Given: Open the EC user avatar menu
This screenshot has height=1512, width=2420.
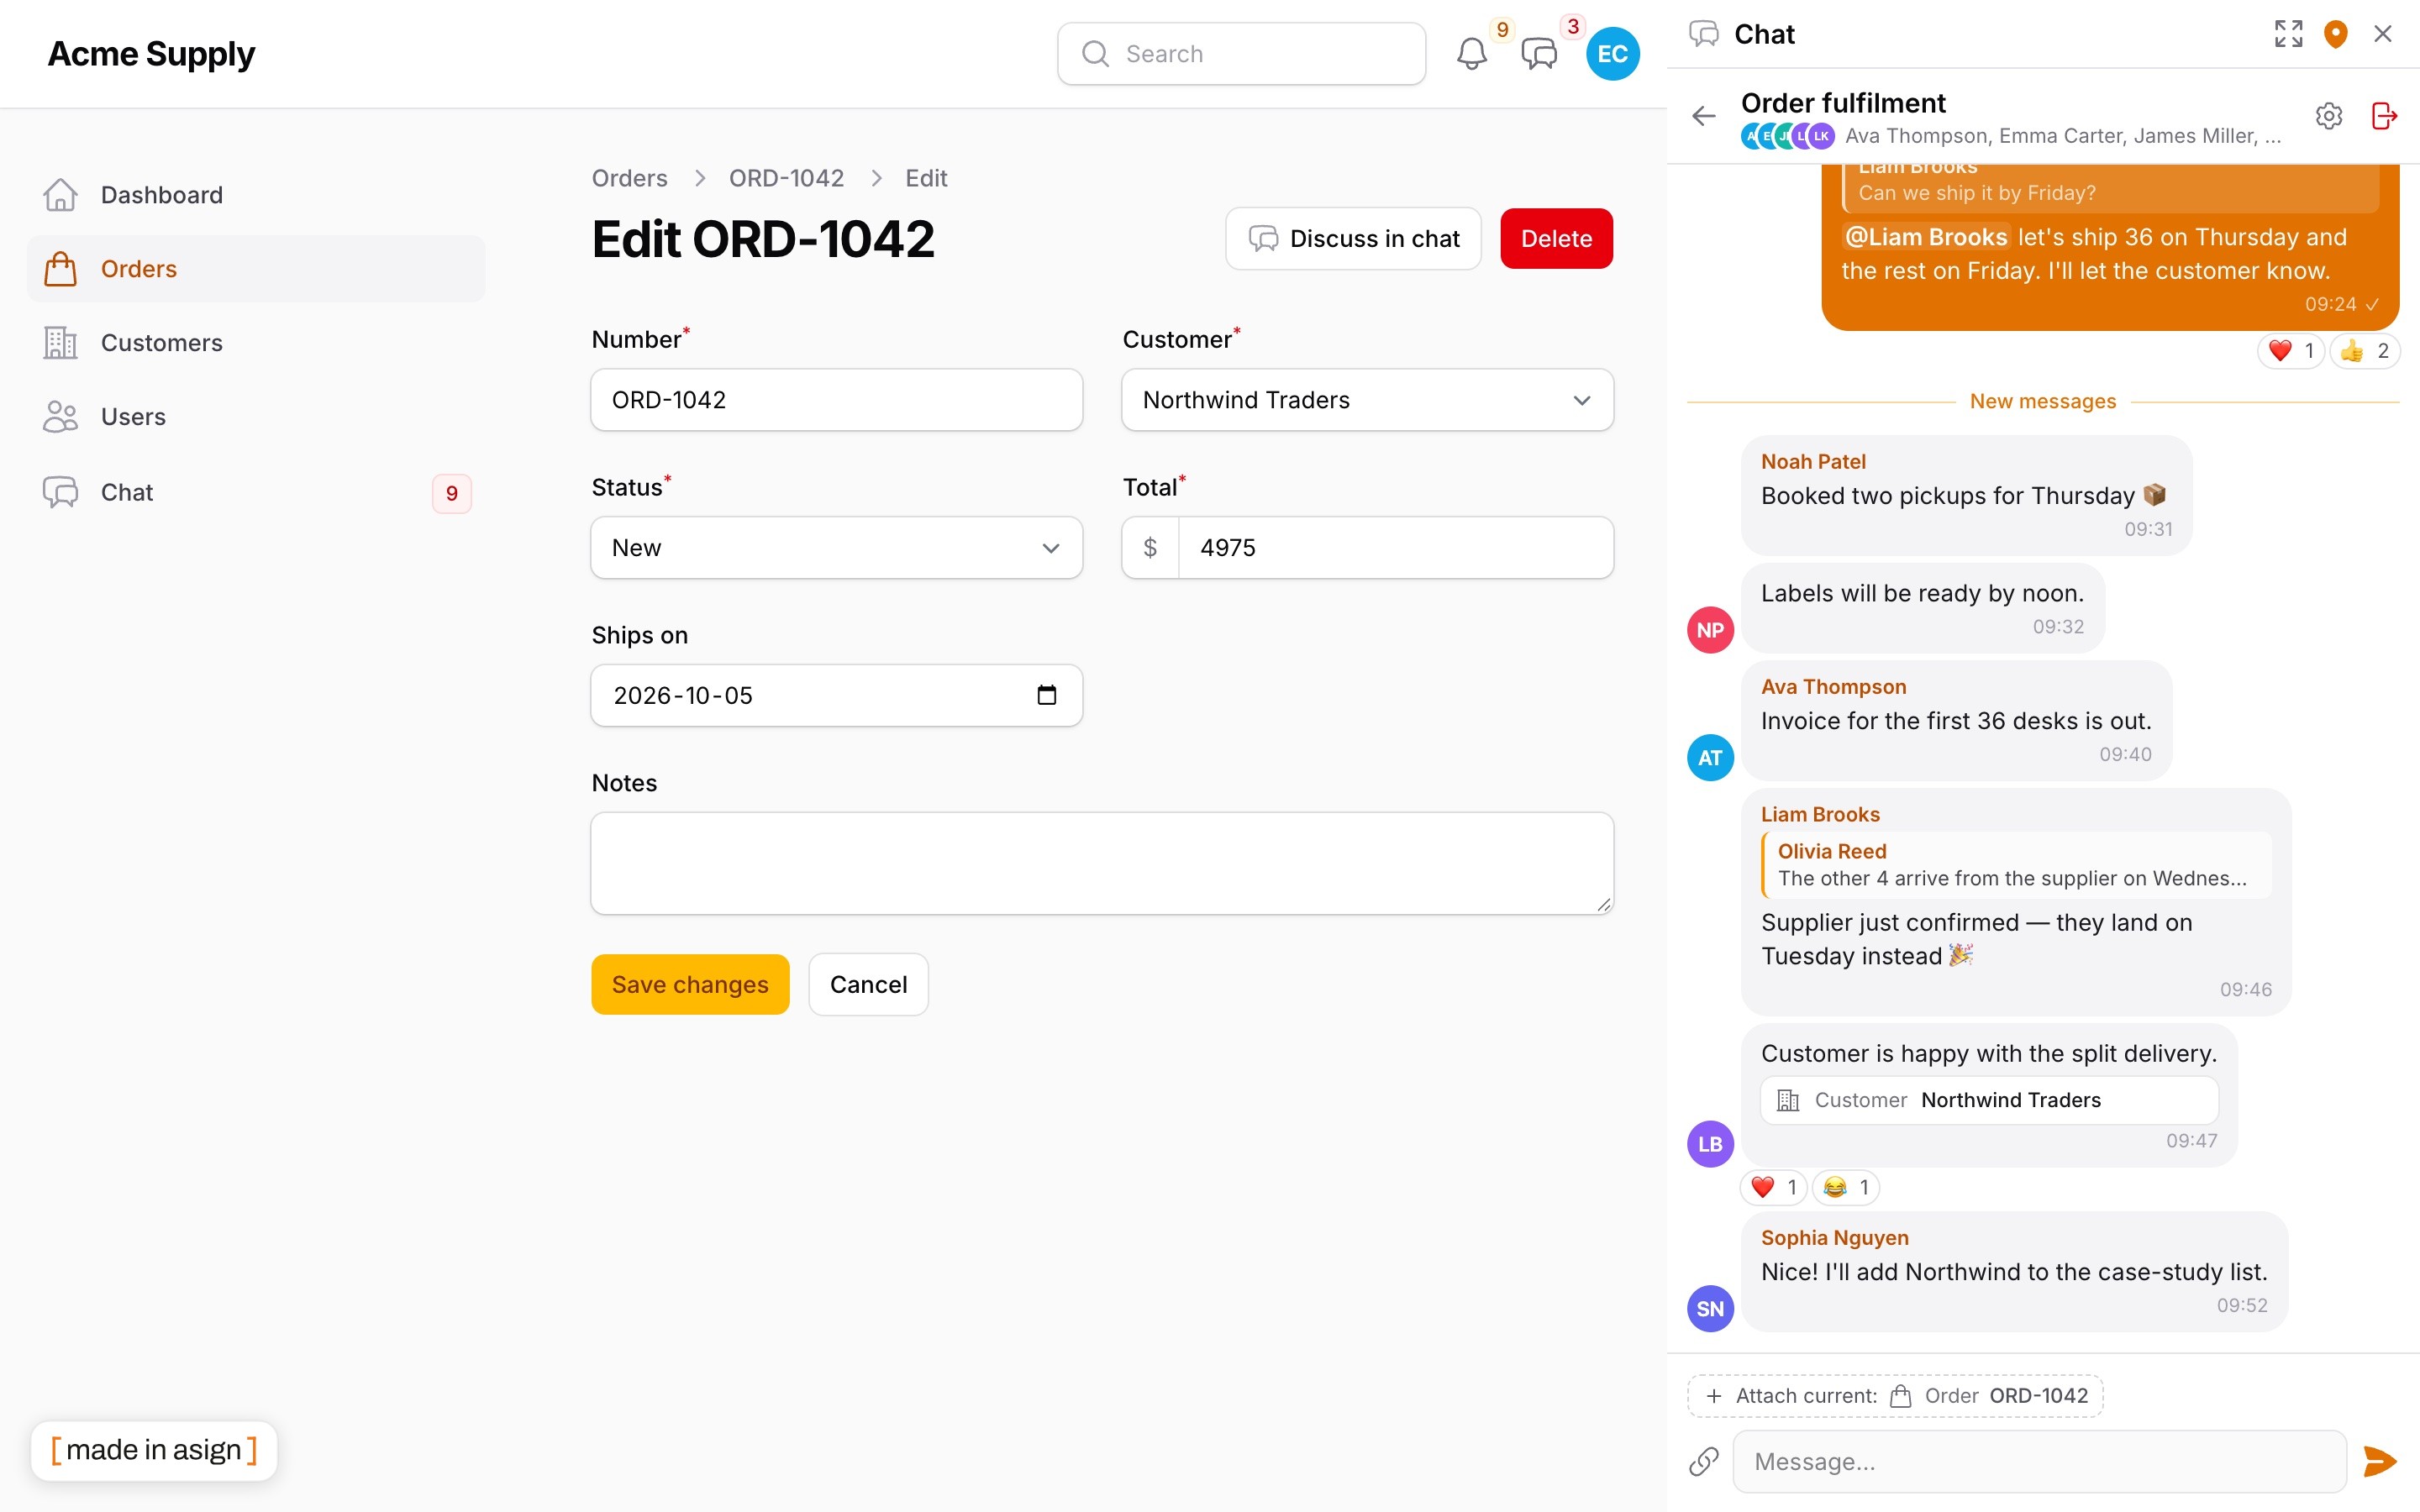Looking at the screenshot, I should click(1612, 54).
